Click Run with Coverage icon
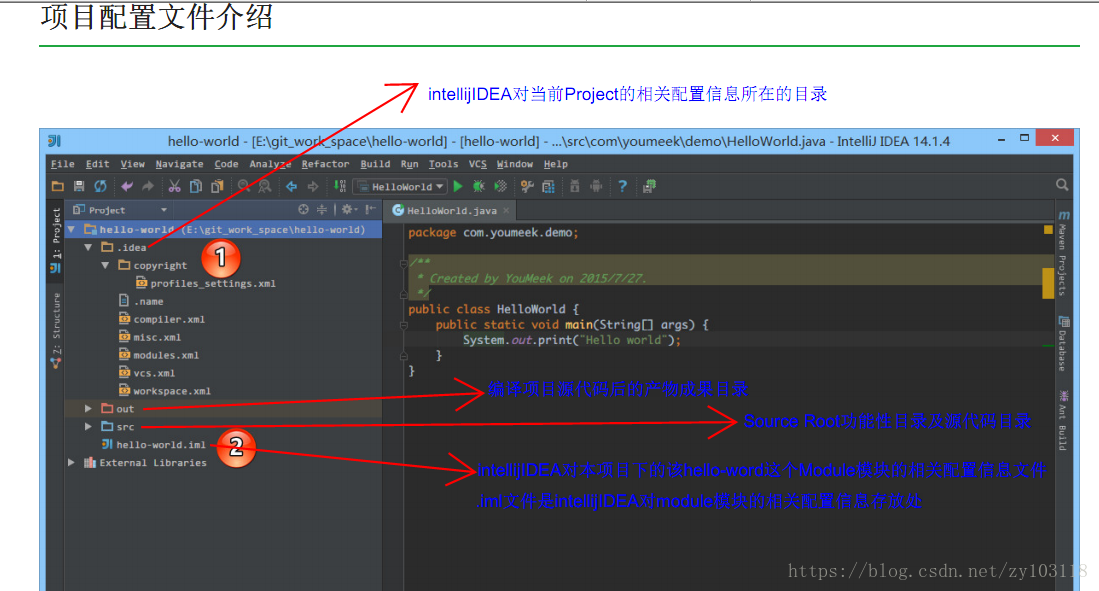The height and width of the screenshot is (591, 1099). [500, 186]
